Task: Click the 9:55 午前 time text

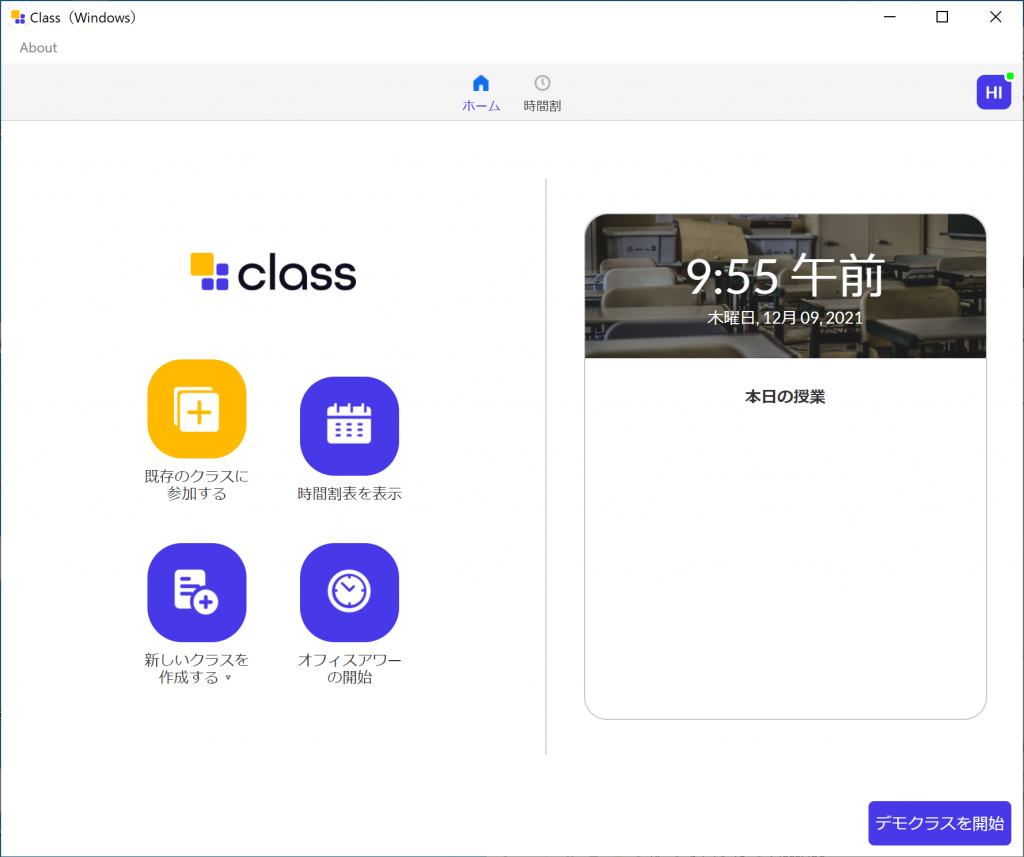Action: 785,276
